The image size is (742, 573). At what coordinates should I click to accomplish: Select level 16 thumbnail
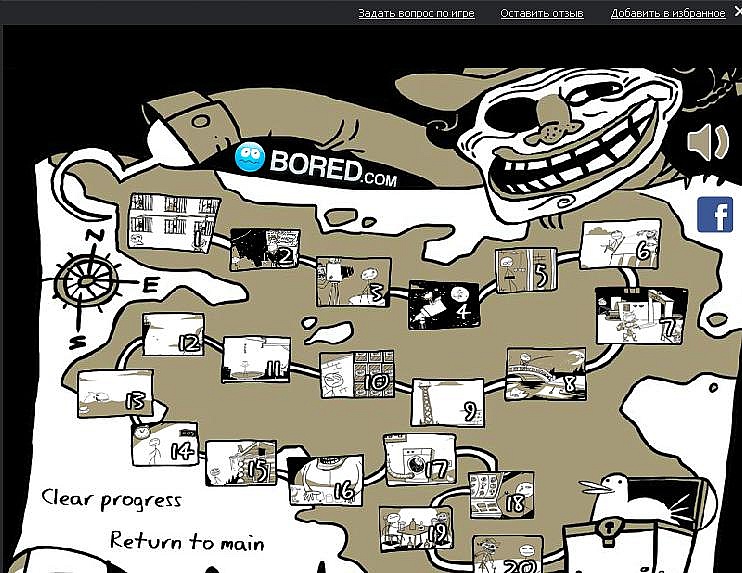(x=326, y=480)
